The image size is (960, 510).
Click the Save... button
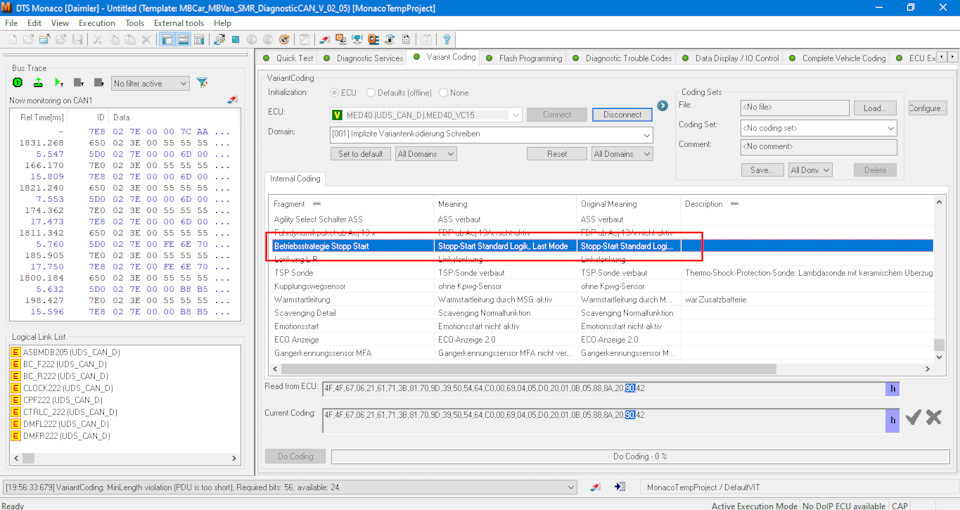[x=762, y=170]
